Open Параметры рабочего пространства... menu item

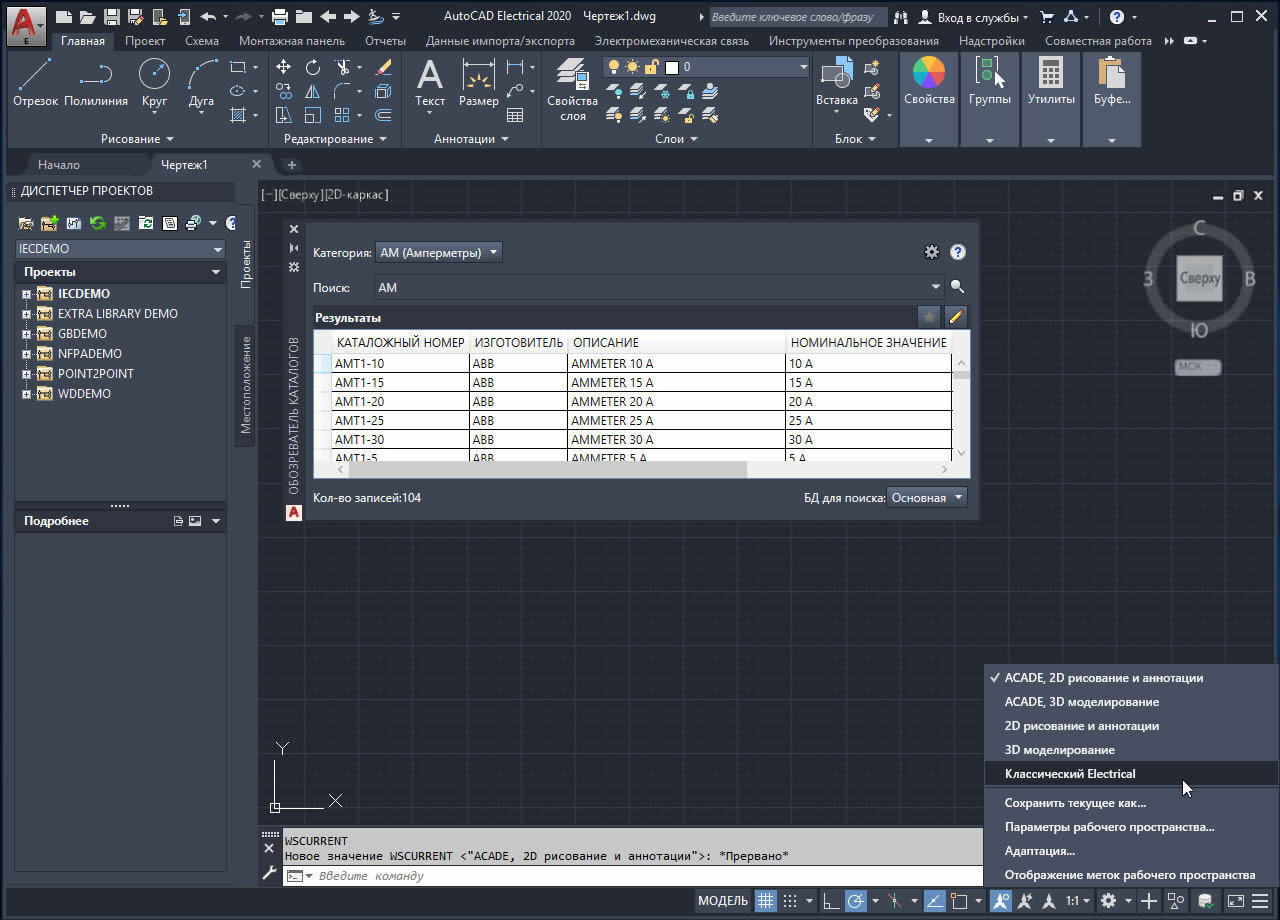pyautogui.click(x=1131, y=827)
